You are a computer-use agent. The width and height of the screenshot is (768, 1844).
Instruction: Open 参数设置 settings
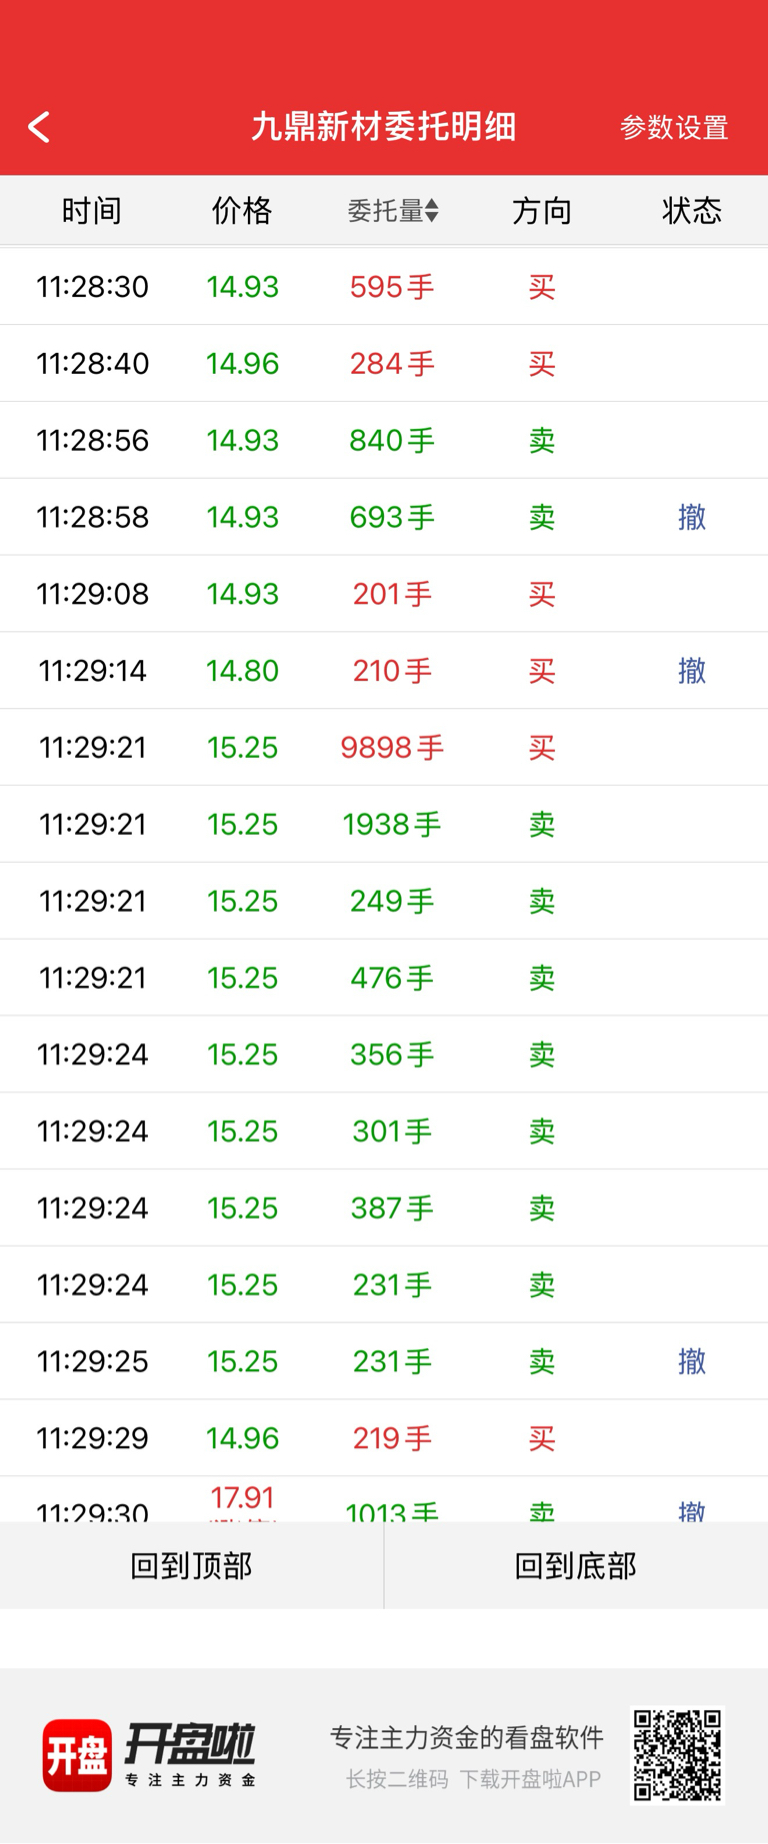tap(673, 128)
